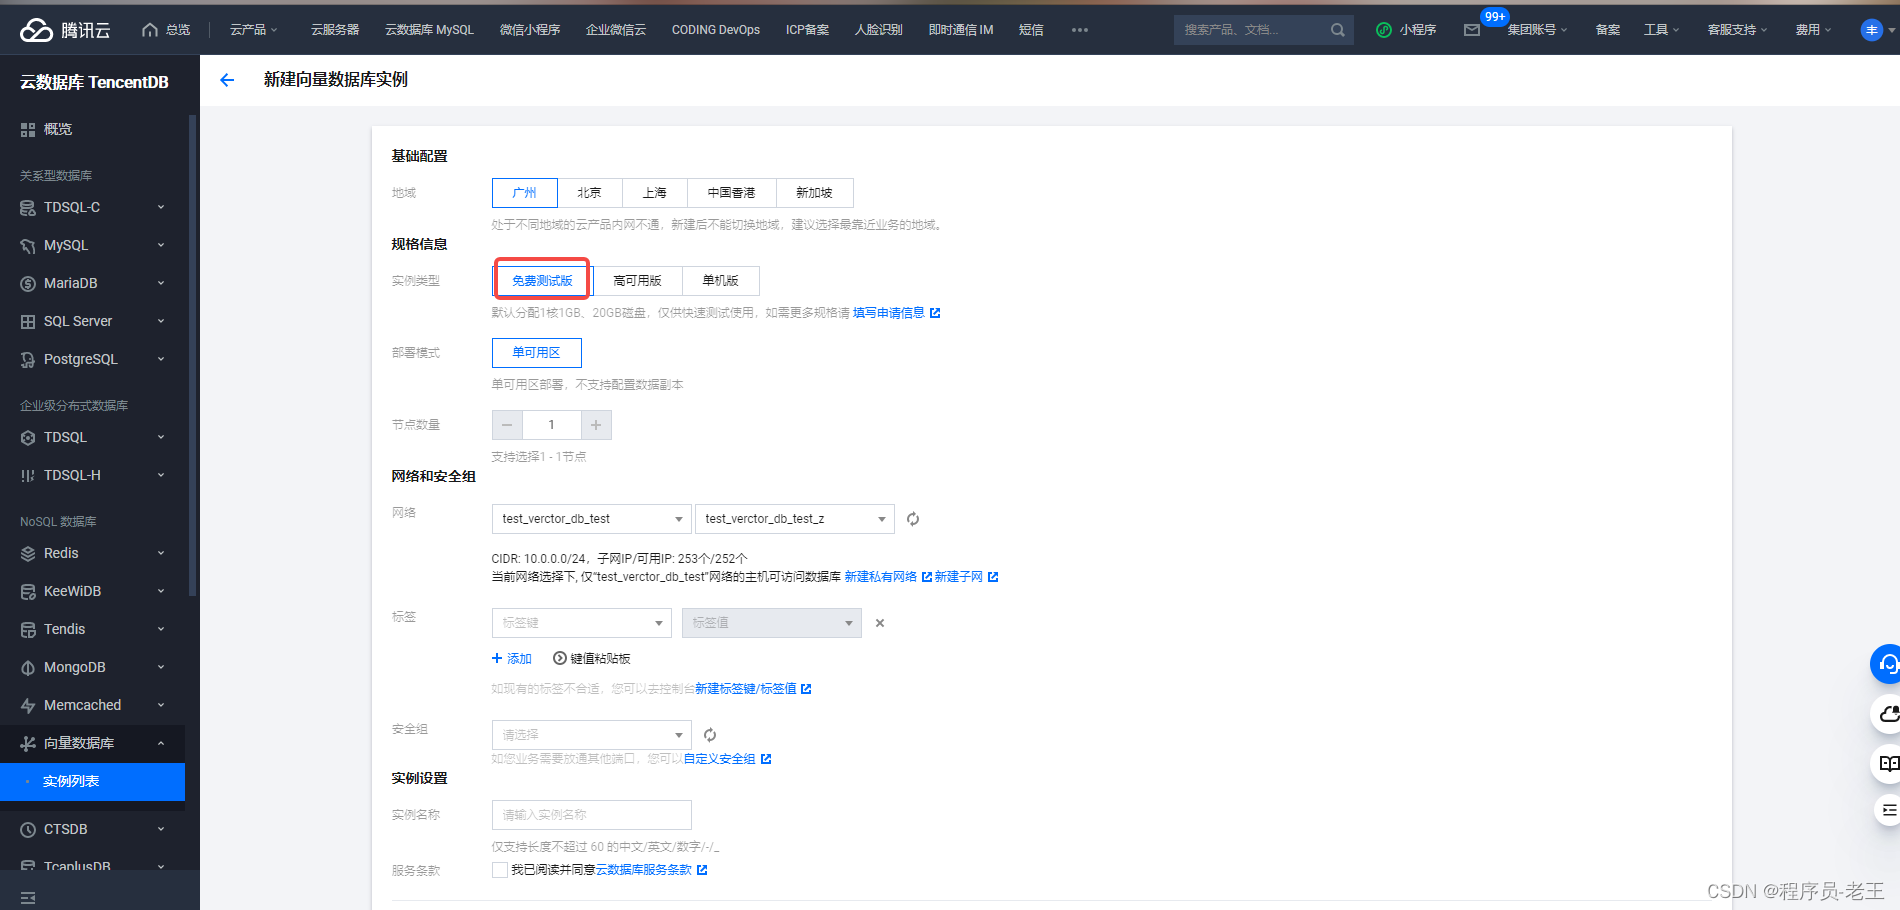1900x910 pixels.
Task: Open the mail messages icon
Action: pyautogui.click(x=1471, y=30)
